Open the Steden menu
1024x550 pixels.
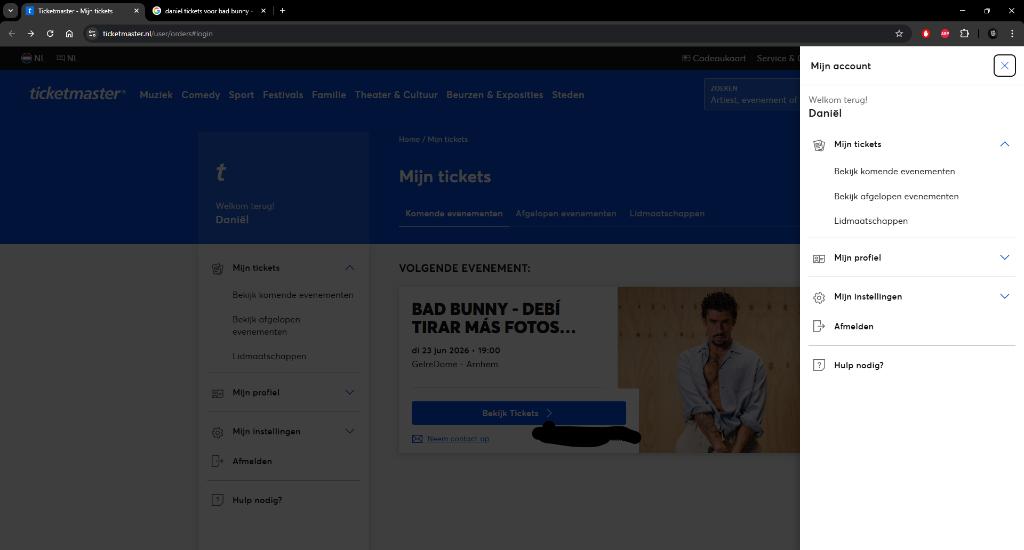tap(568, 95)
